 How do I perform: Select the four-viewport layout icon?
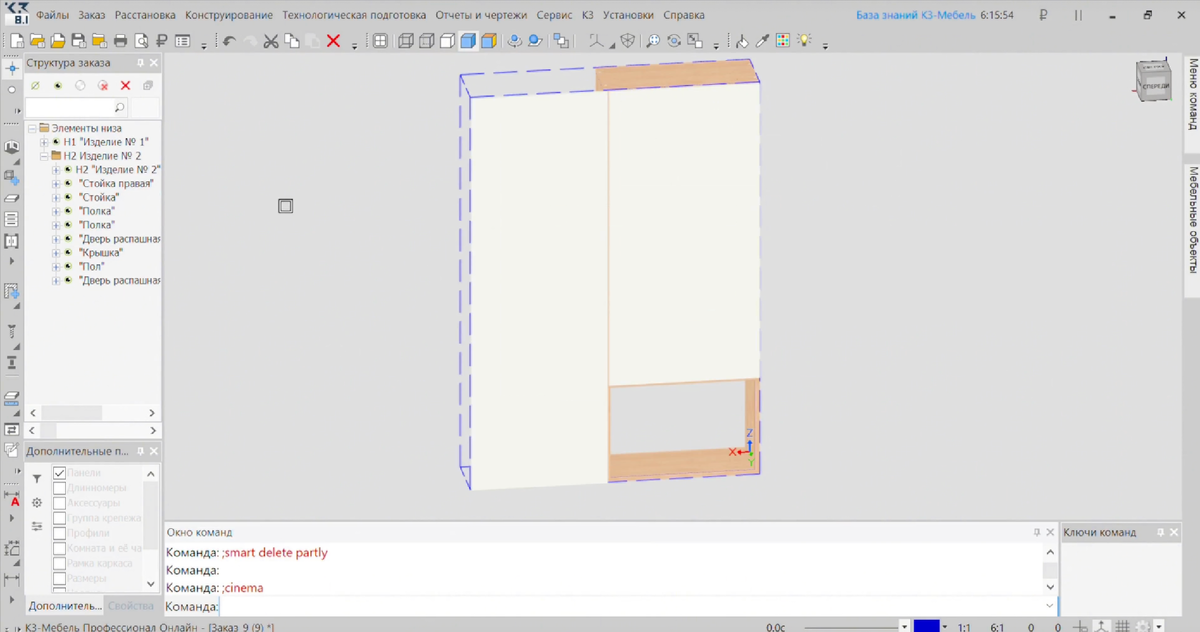[x=380, y=41]
